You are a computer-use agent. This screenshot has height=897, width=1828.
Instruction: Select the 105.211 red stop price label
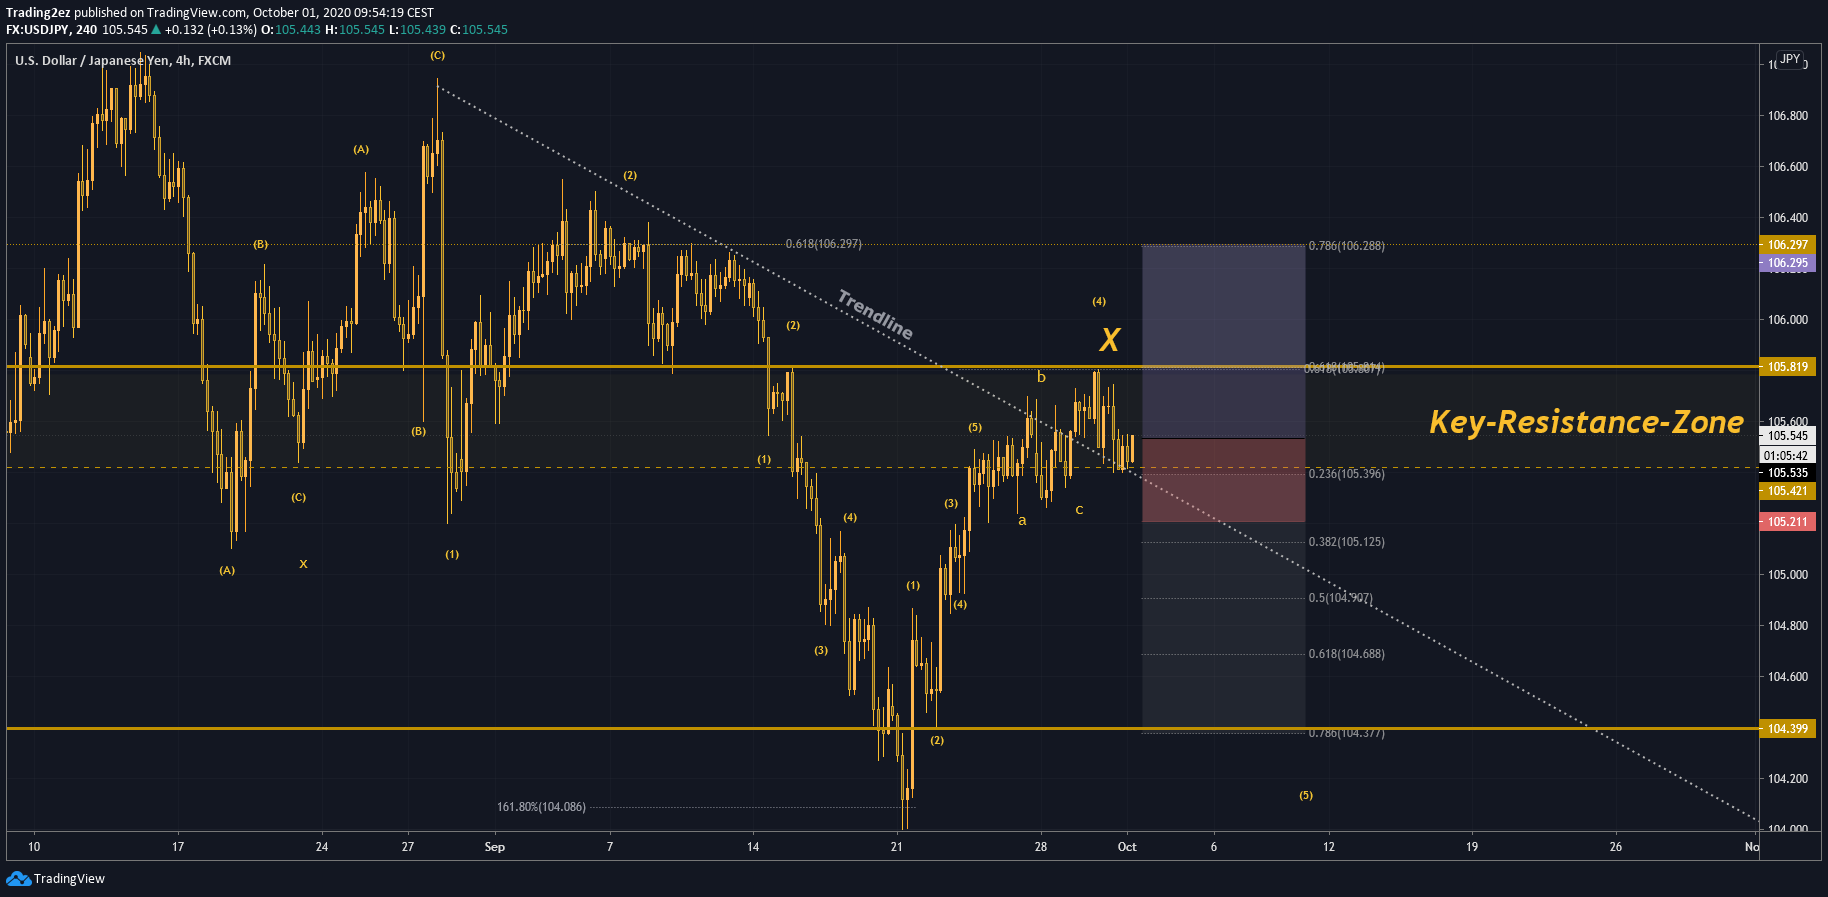1787,522
